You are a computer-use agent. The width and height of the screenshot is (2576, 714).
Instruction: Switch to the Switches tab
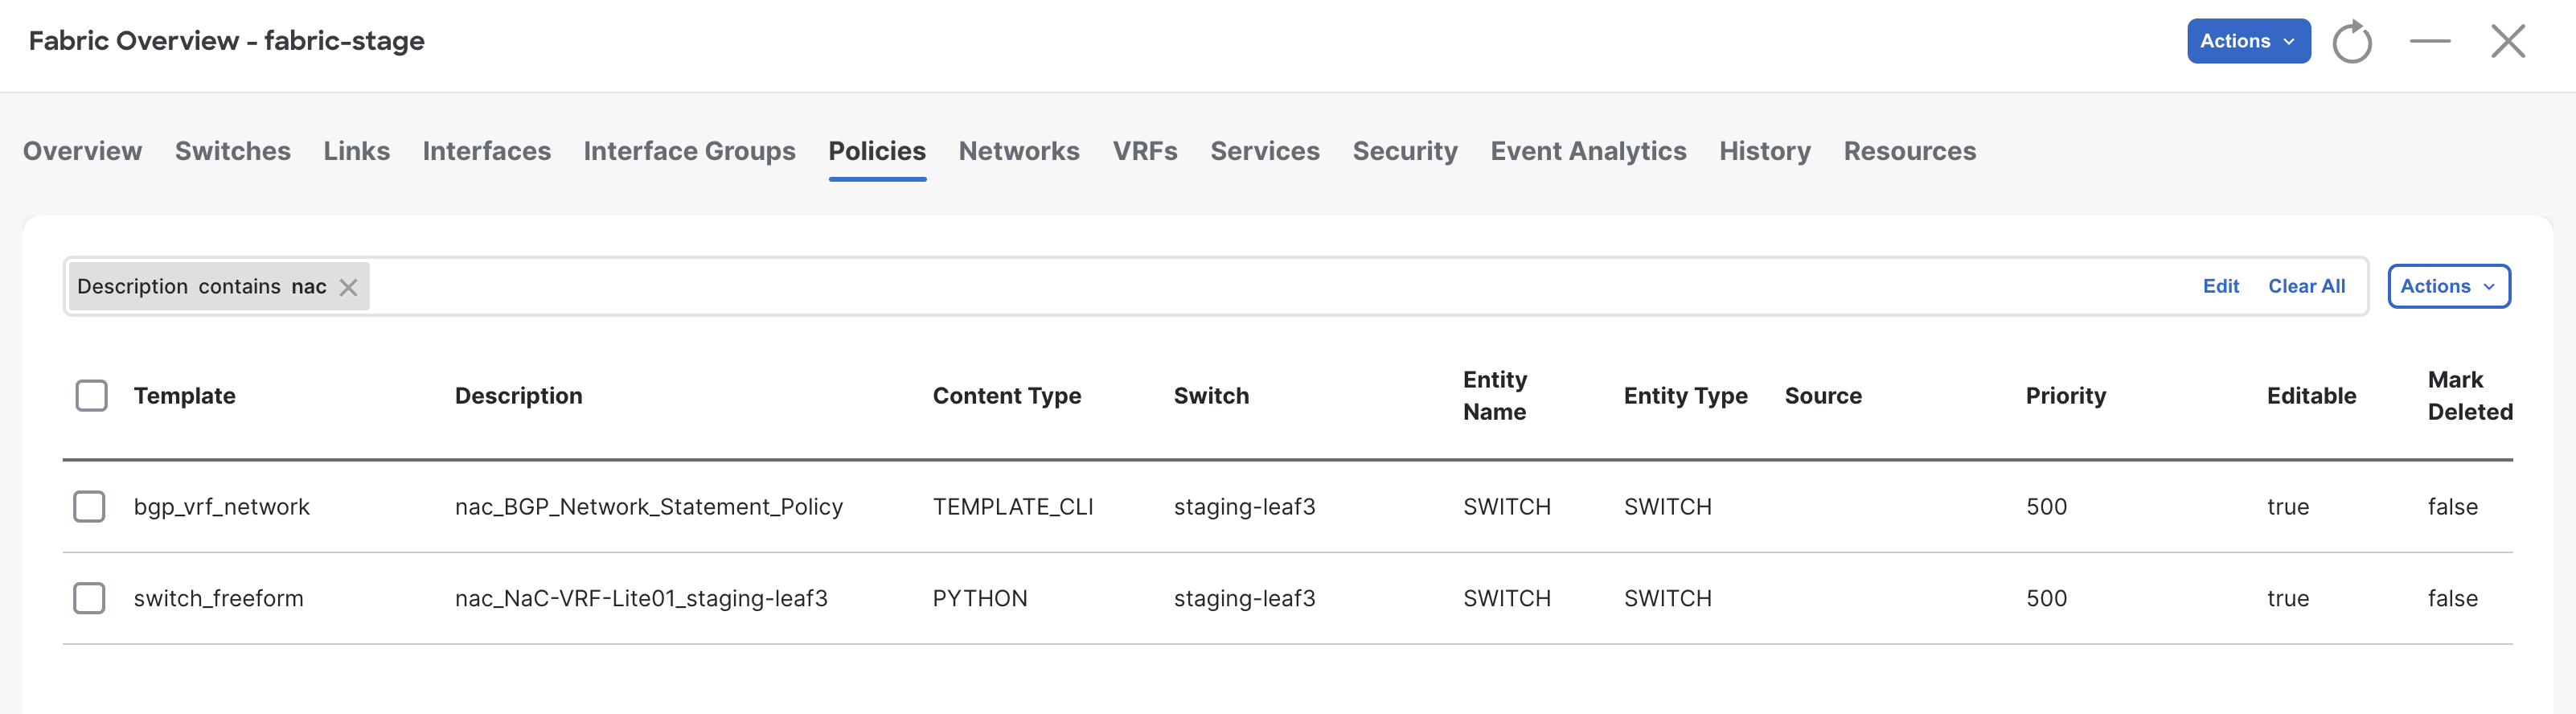point(233,151)
